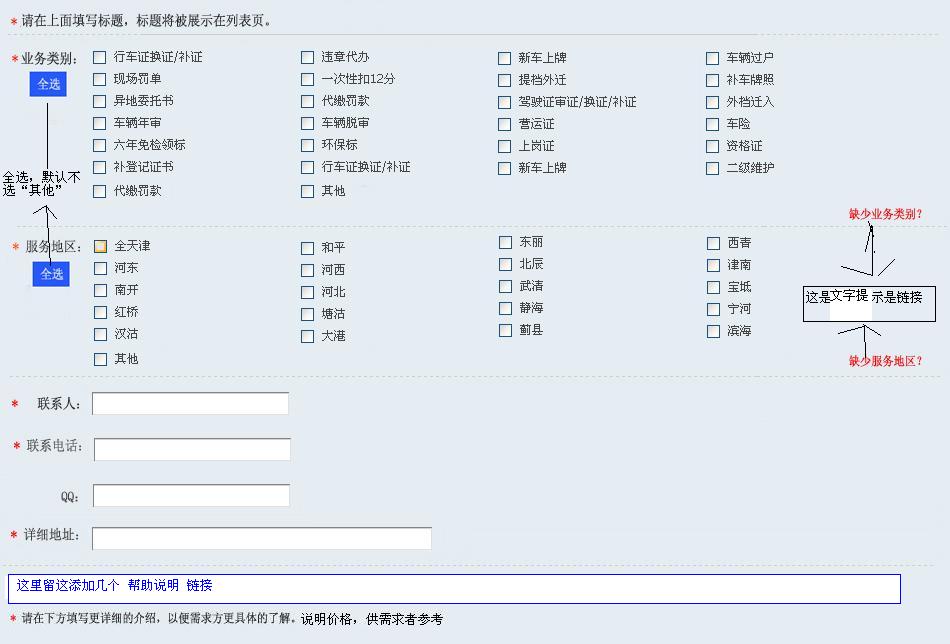Screen dimensions: 950x644
Task: Enable the 违章代办 option
Action: click(x=307, y=57)
